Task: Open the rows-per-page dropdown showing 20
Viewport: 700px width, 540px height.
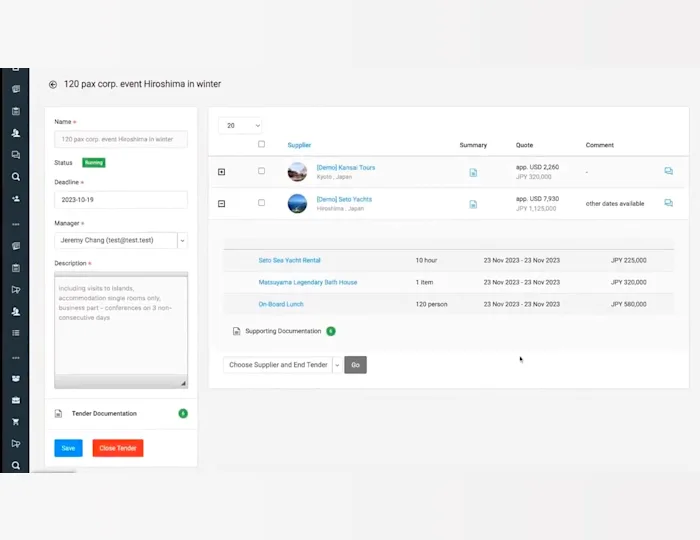Action: tap(240, 125)
